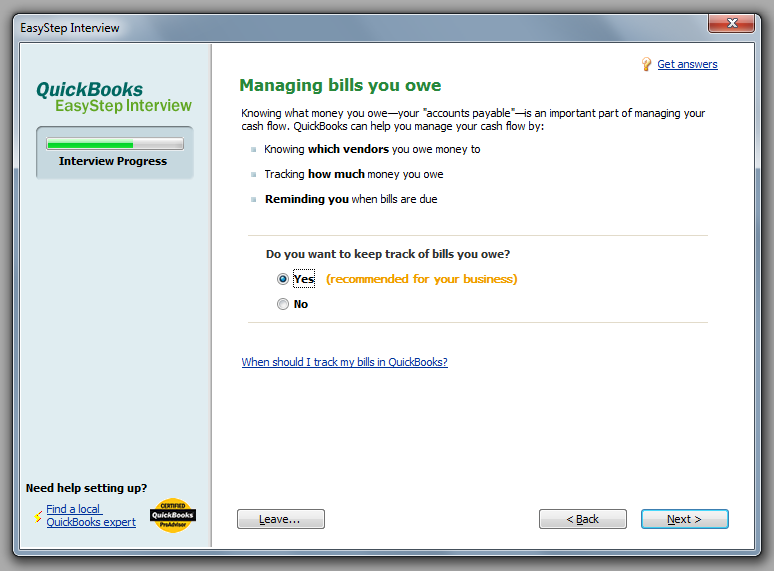
Task: Click the Knowing which vendors bullet text
Action: coord(372,149)
